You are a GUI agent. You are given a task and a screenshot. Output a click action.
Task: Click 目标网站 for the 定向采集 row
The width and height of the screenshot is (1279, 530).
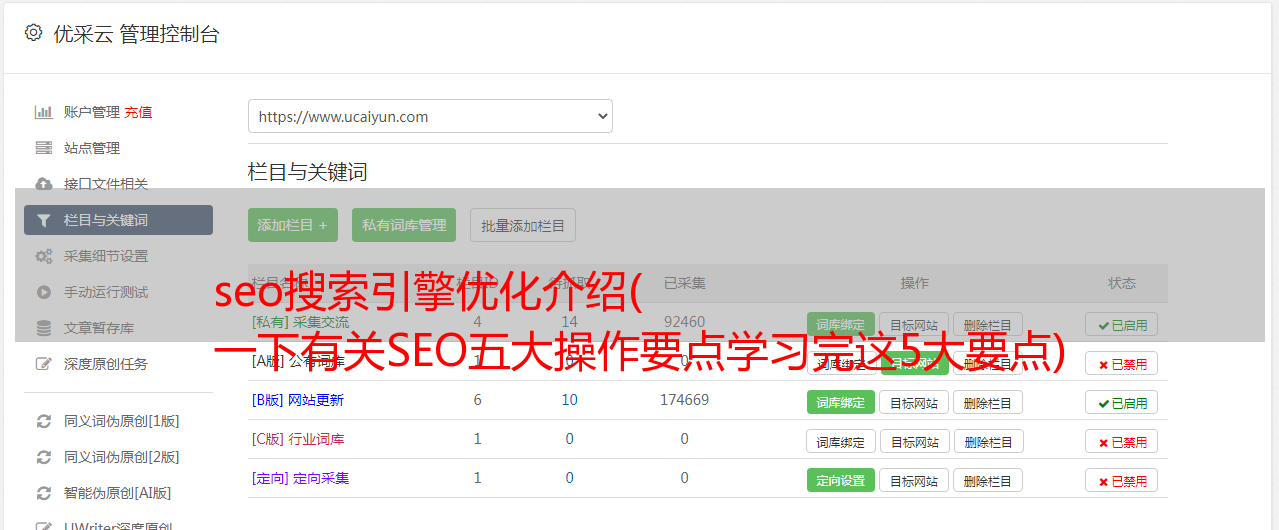[914, 480]
